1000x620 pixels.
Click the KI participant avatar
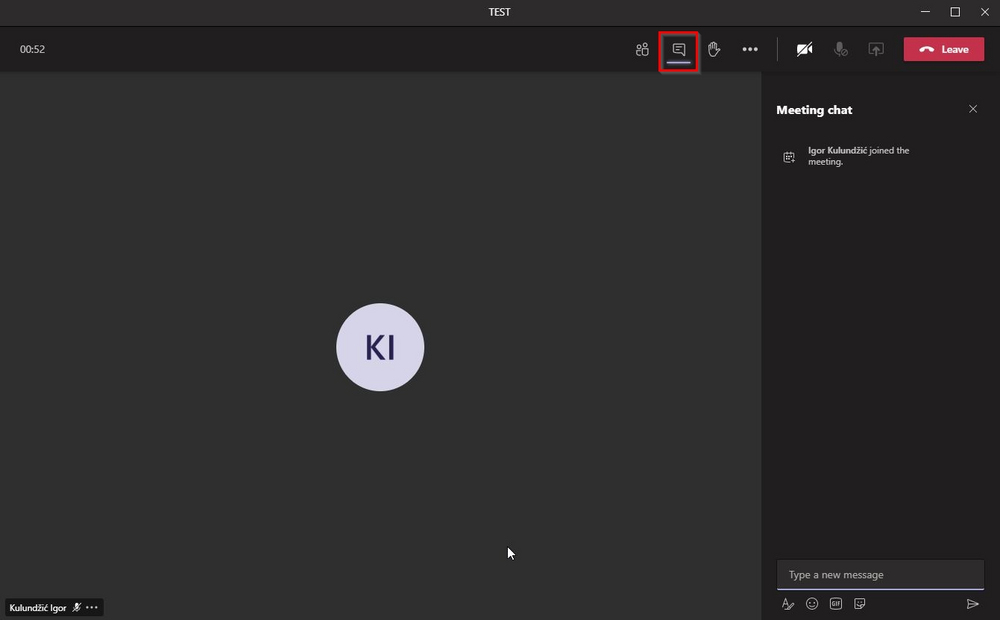[x=380, y=347]
